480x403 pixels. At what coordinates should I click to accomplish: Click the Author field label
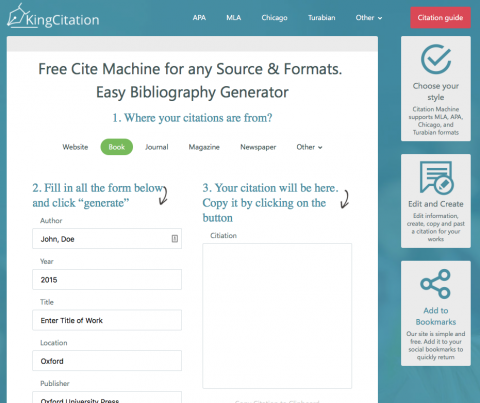pyautogui.click(x=51, y=221)
